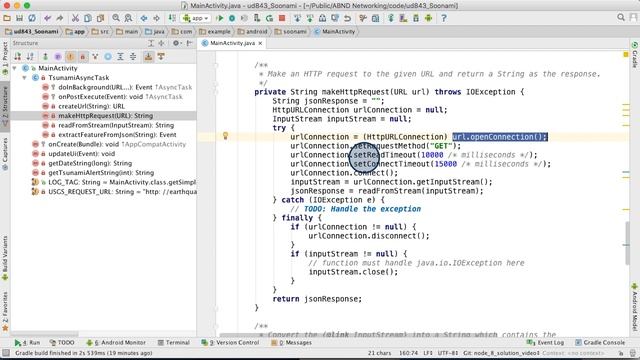Open the AVD Manager icon
This screenshot has width=640, height=360.
403,18
